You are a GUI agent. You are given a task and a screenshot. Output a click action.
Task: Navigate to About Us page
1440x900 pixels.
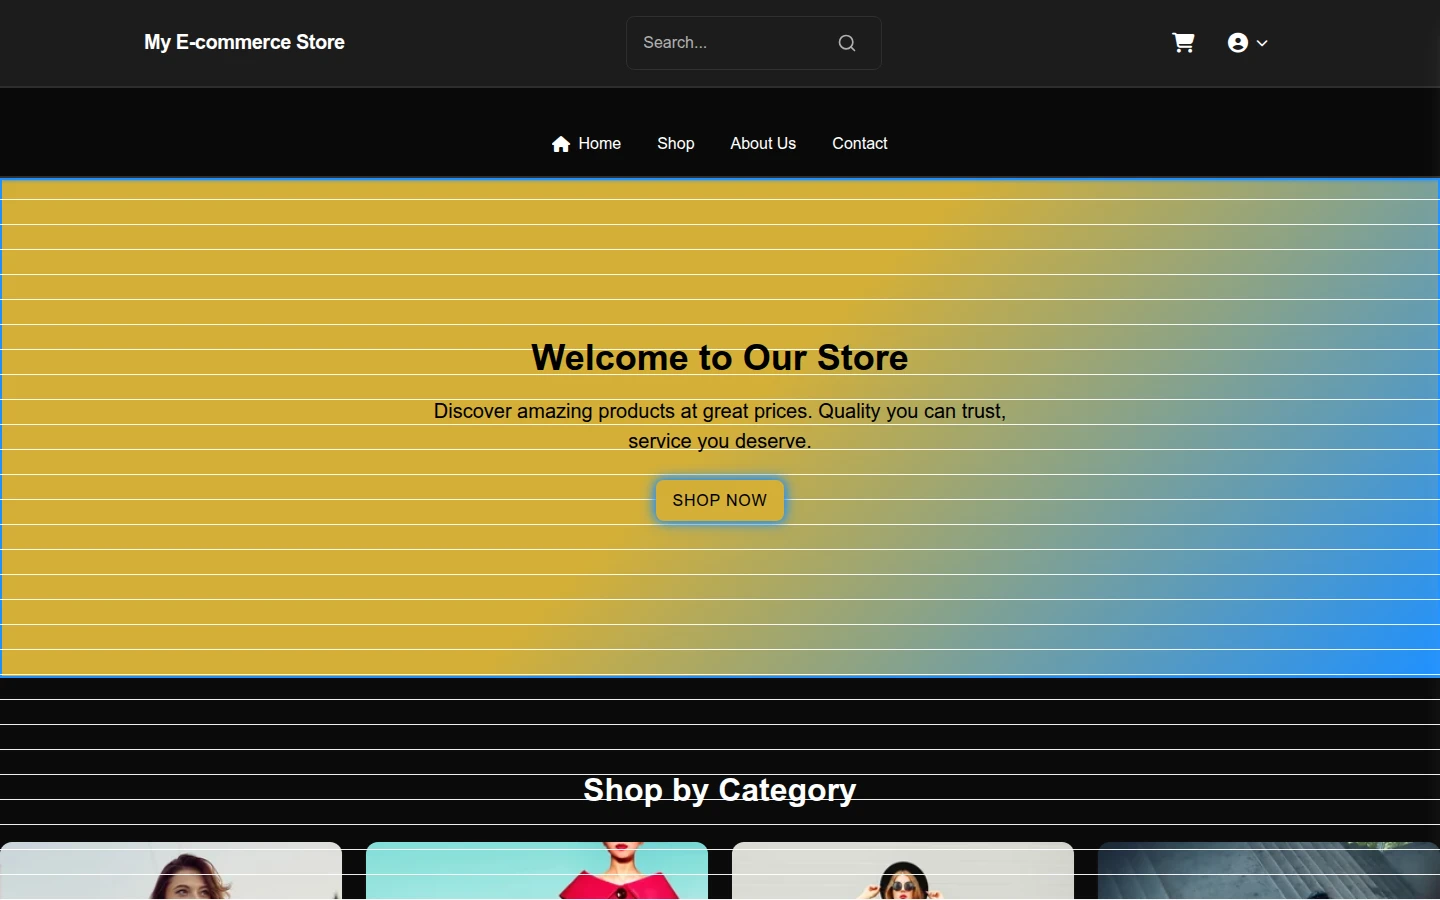(x=763, y=144)
